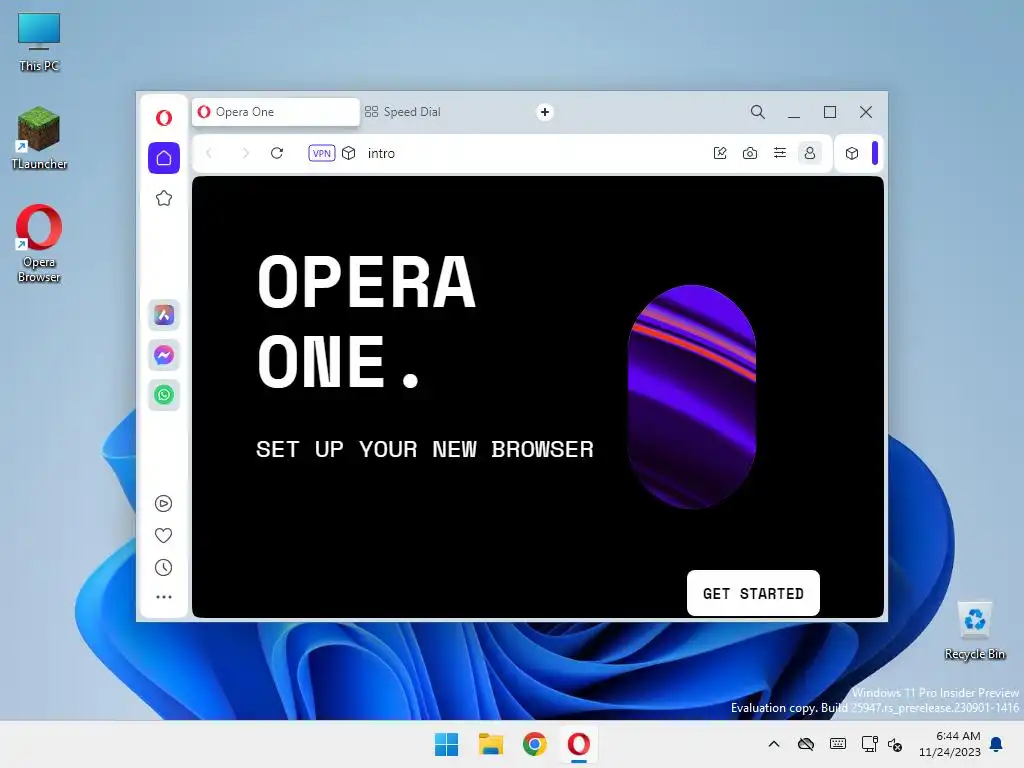The width and height of the screenshot is (1024, 768).
Task: Open the Windows Start menu
Action: [447, 744]
